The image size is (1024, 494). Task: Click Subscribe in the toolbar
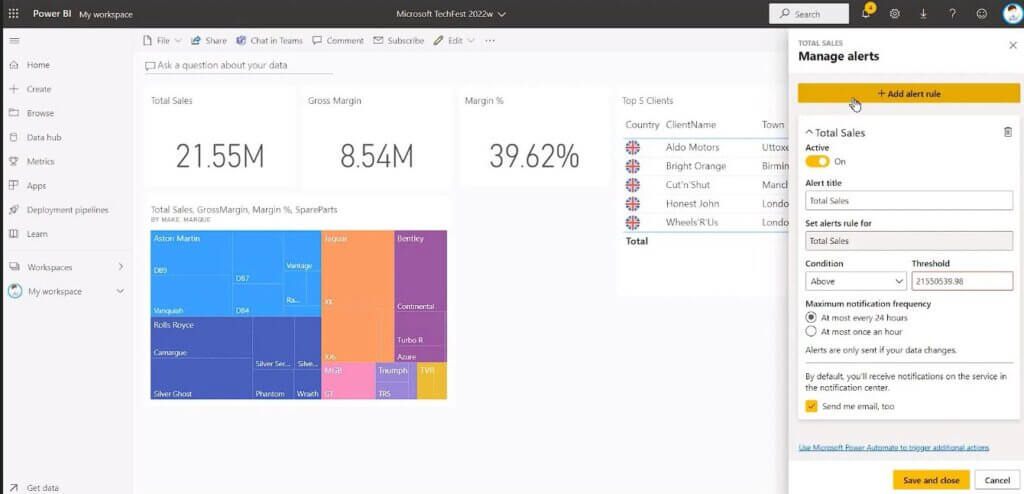pyautogui.click(x=398, y=41)
